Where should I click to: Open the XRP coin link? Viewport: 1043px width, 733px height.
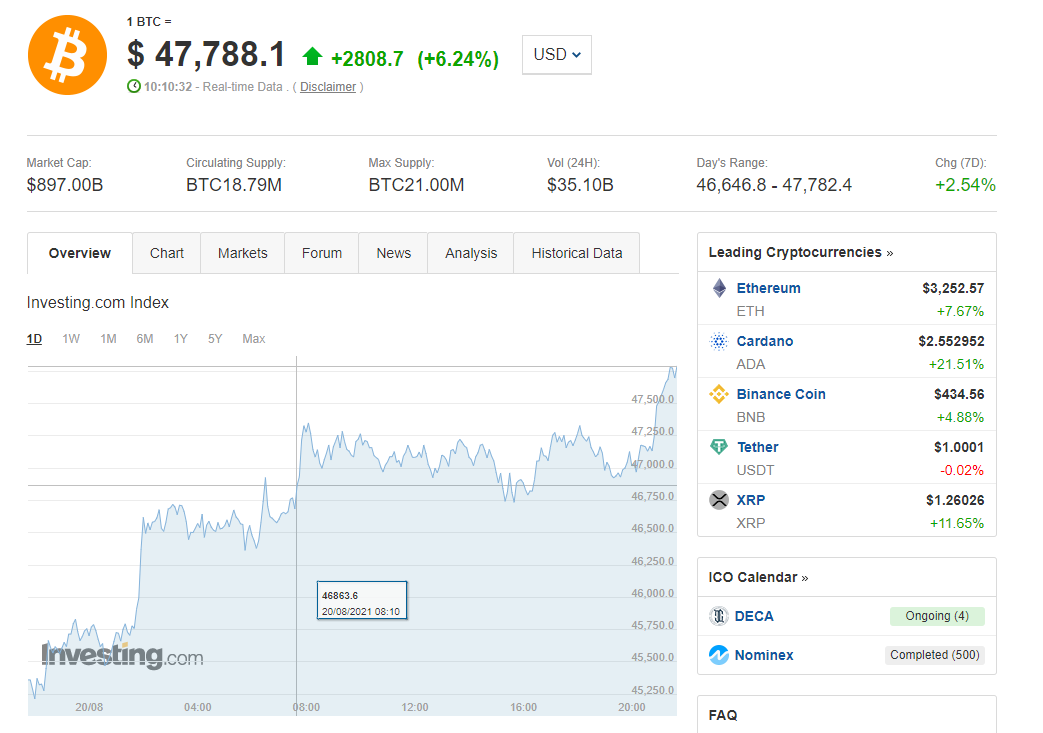[750, 500]
